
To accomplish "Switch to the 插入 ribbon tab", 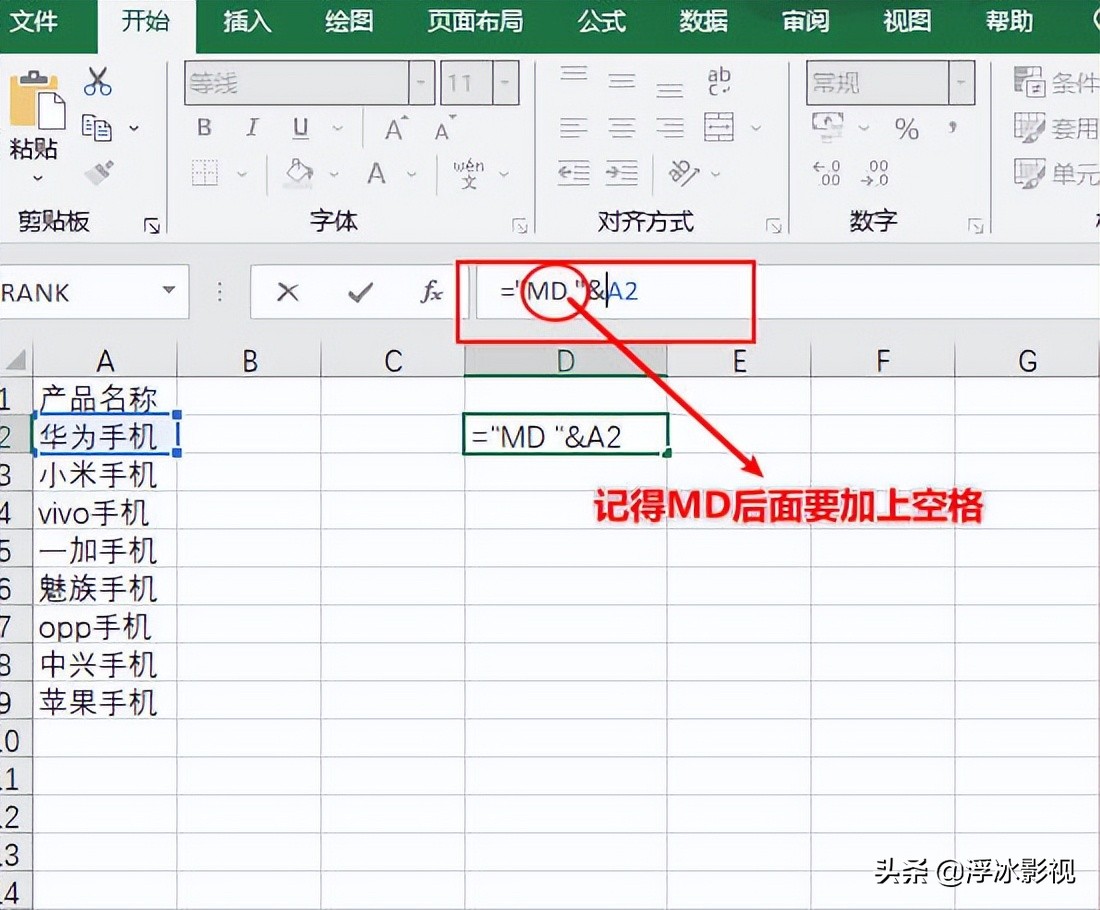I will click(x=246, y=21).
